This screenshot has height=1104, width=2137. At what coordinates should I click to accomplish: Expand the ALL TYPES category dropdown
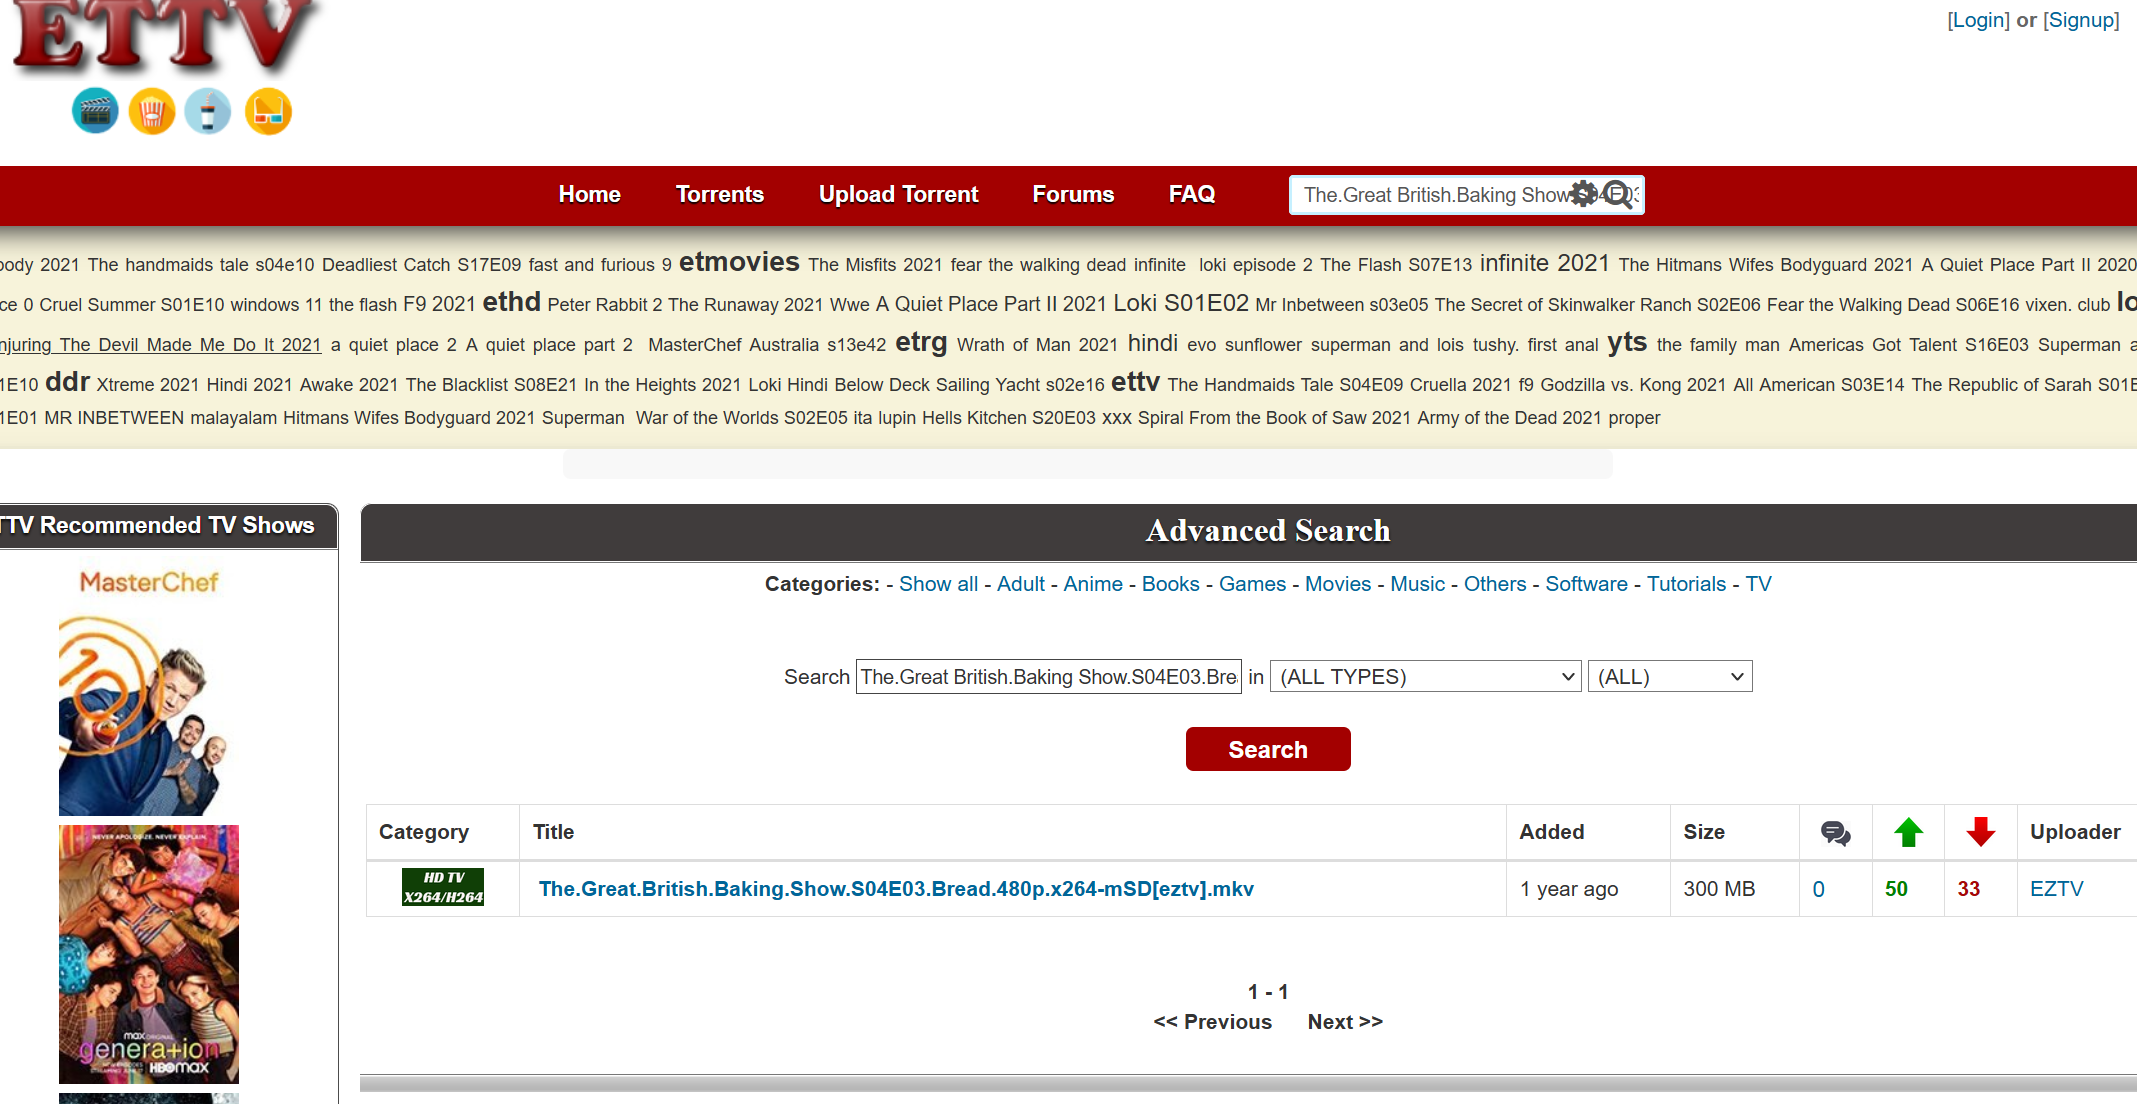pos(1425,677)
